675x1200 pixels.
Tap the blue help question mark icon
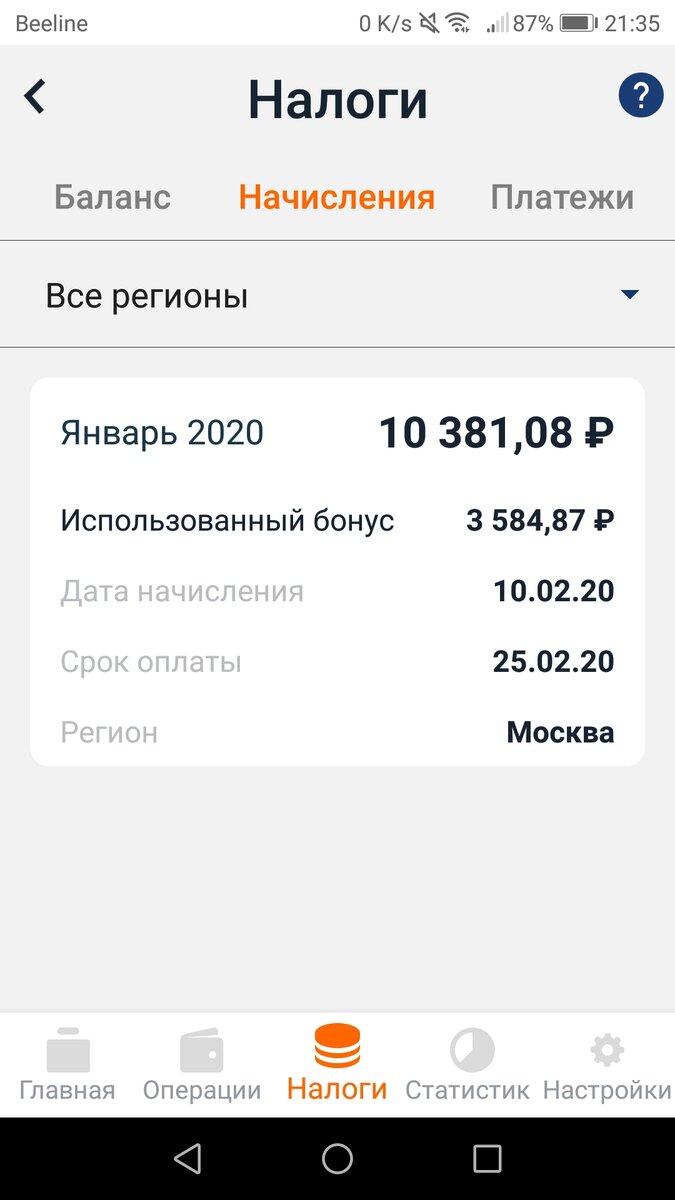click(x=641, y=95)
